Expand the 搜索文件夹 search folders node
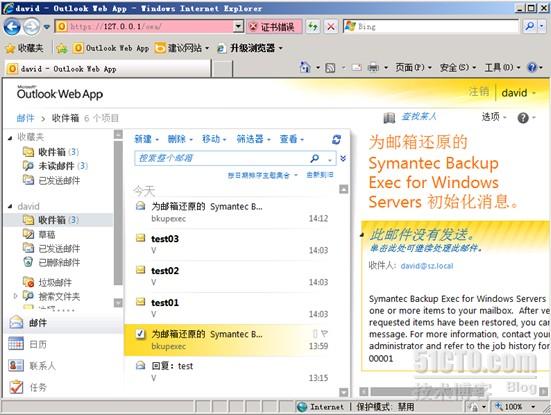The height and width of the screenshot is (415, 551). [x=15, y=296]
